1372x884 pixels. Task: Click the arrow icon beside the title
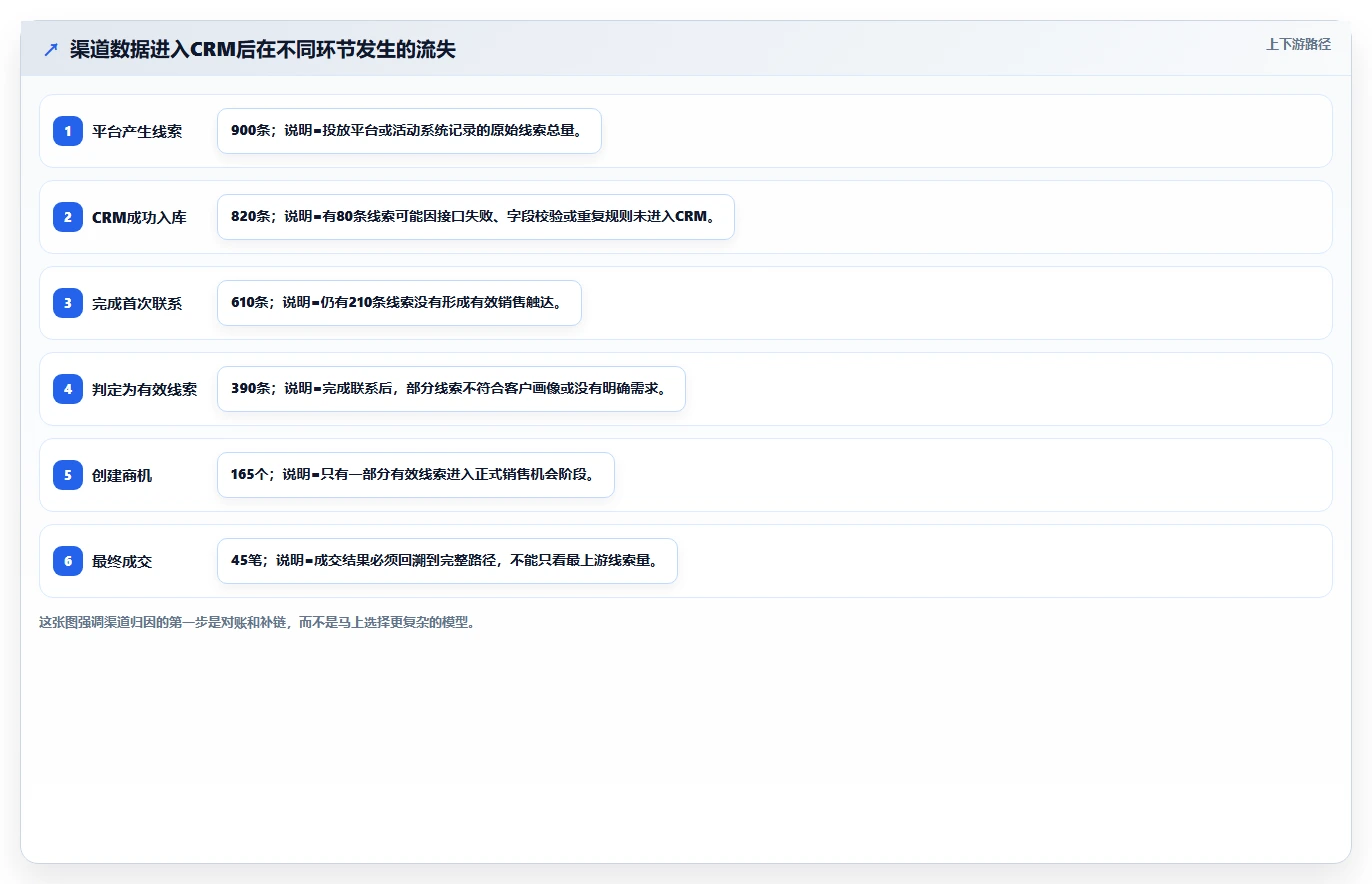pyautogui.click(x=51, y=49)
